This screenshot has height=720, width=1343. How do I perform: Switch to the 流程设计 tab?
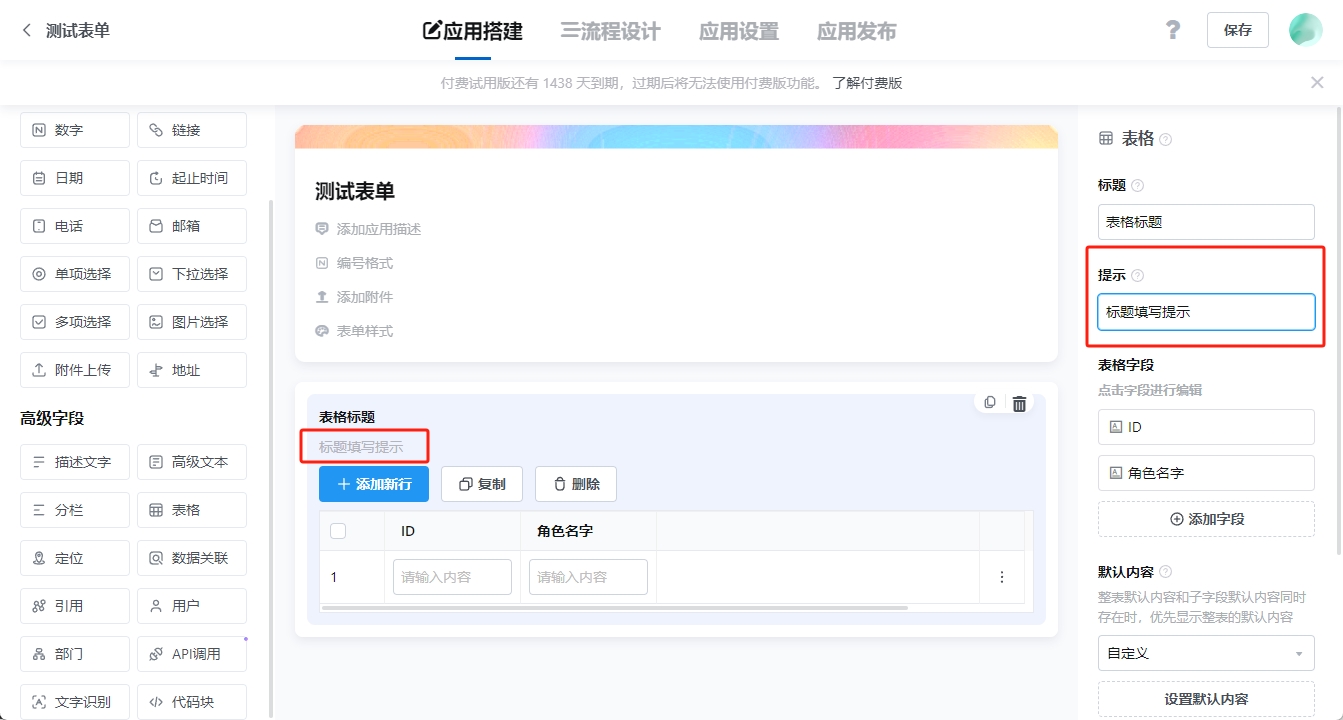pyautogui.click(x=610, y=31)
